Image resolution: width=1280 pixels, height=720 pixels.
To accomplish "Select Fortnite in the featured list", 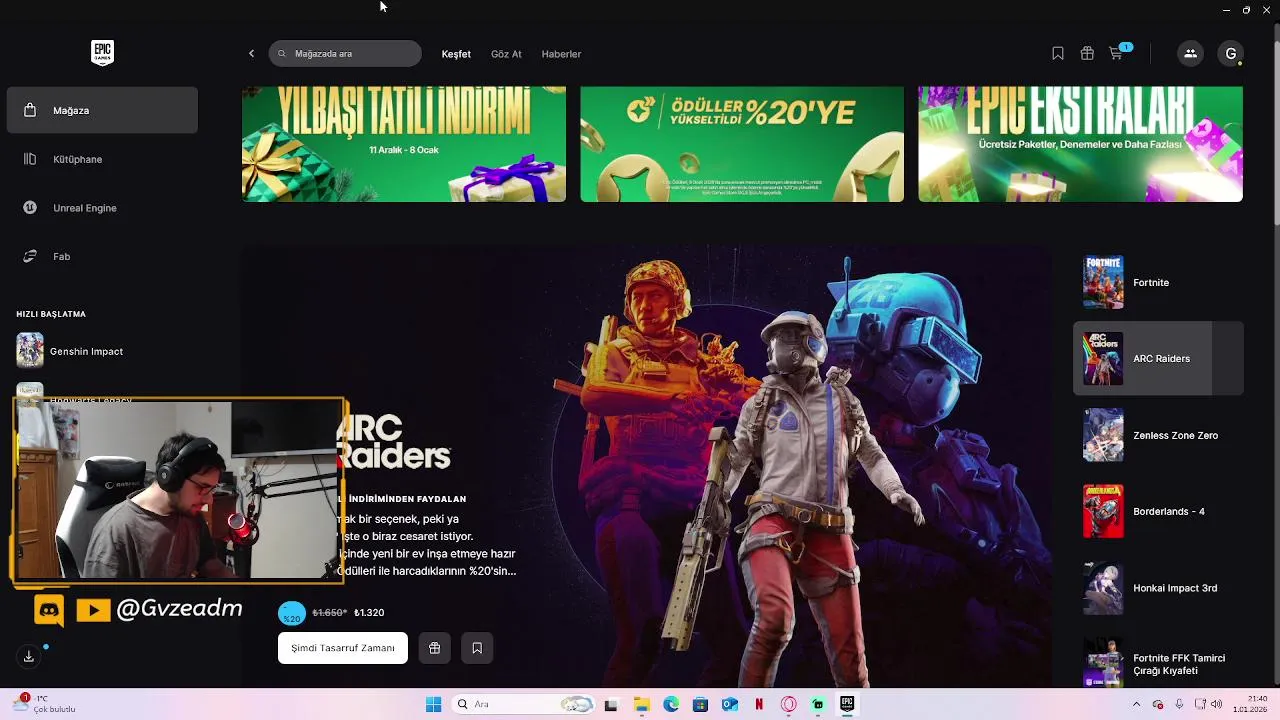I will click(1158, 282).
